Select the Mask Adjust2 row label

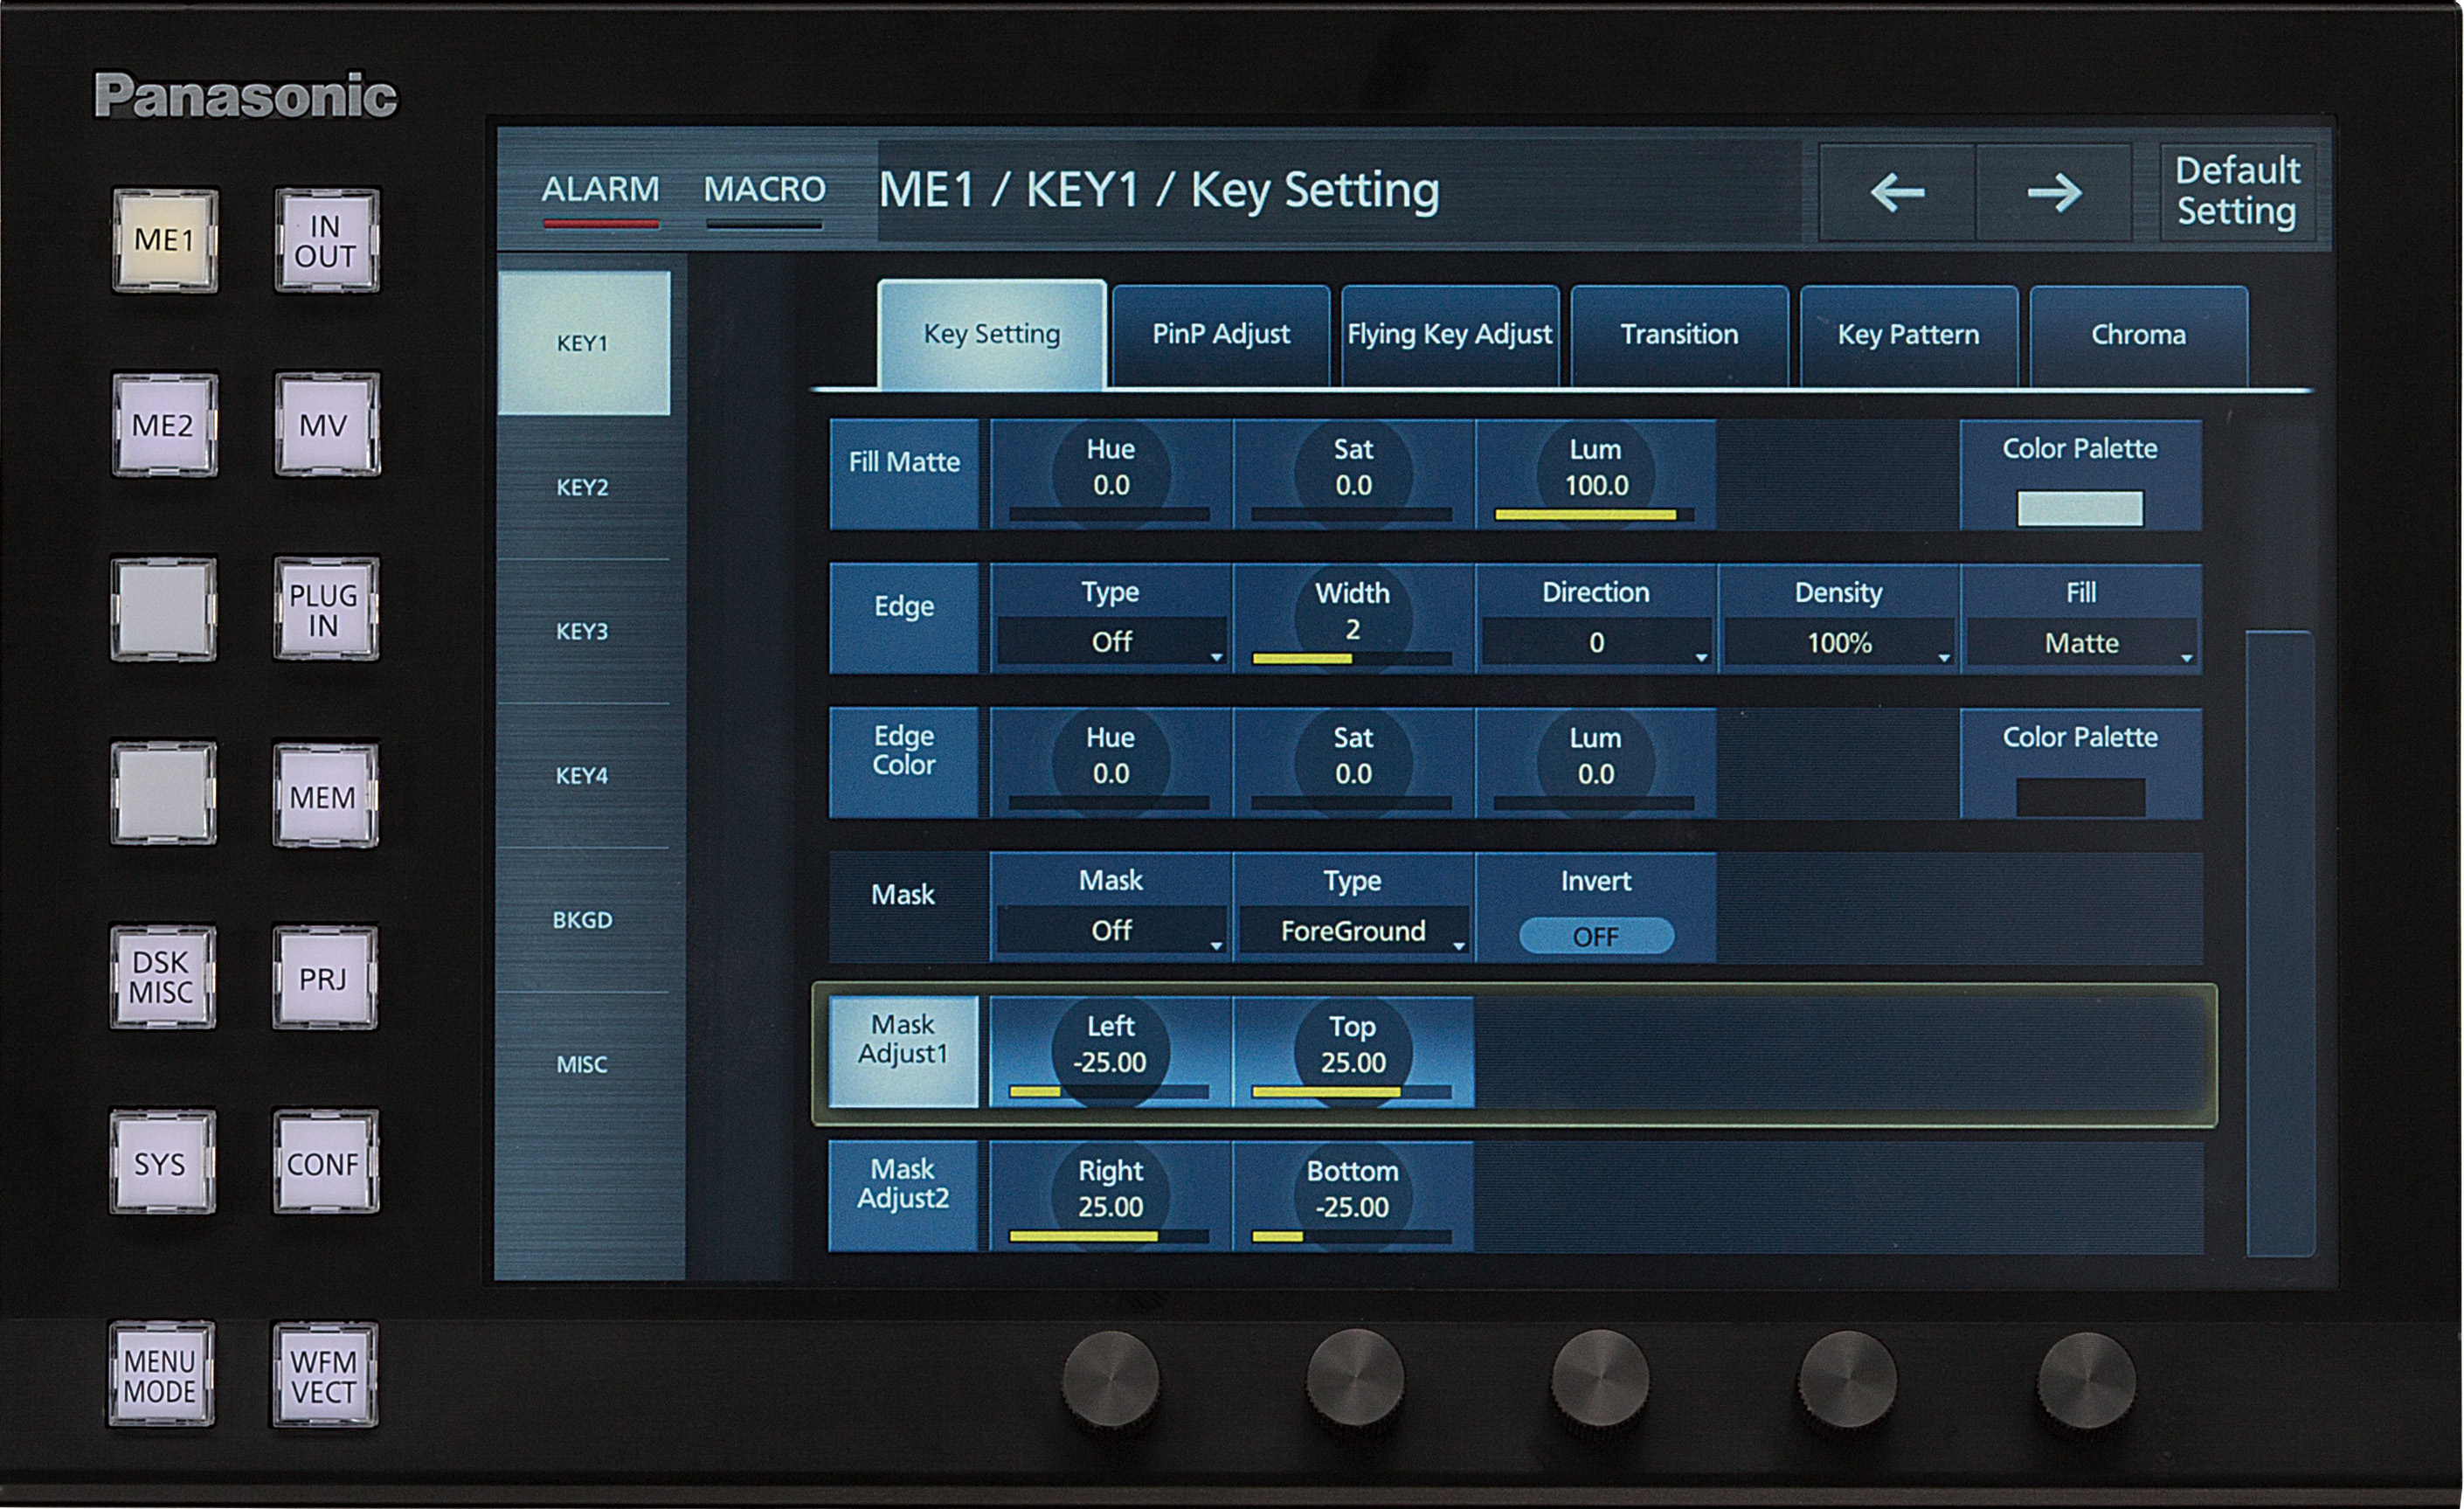pos(904,1196)
